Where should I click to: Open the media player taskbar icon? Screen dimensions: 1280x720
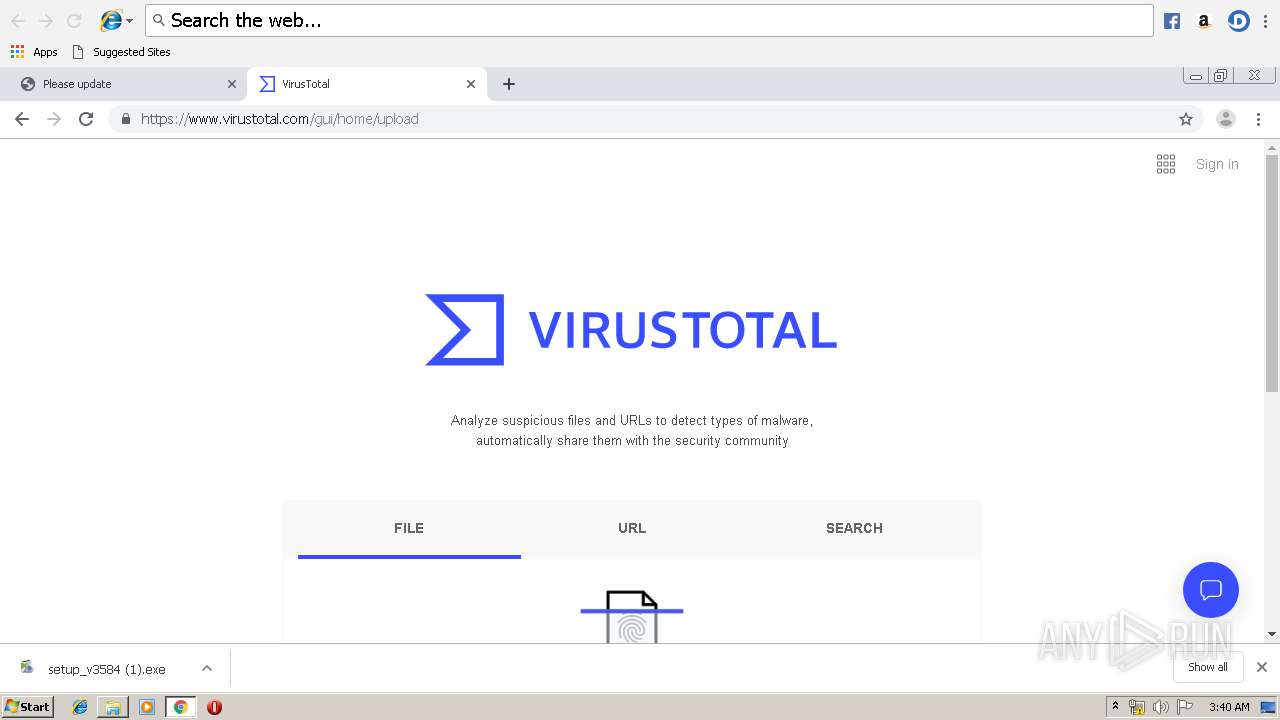tap(147, 707)
